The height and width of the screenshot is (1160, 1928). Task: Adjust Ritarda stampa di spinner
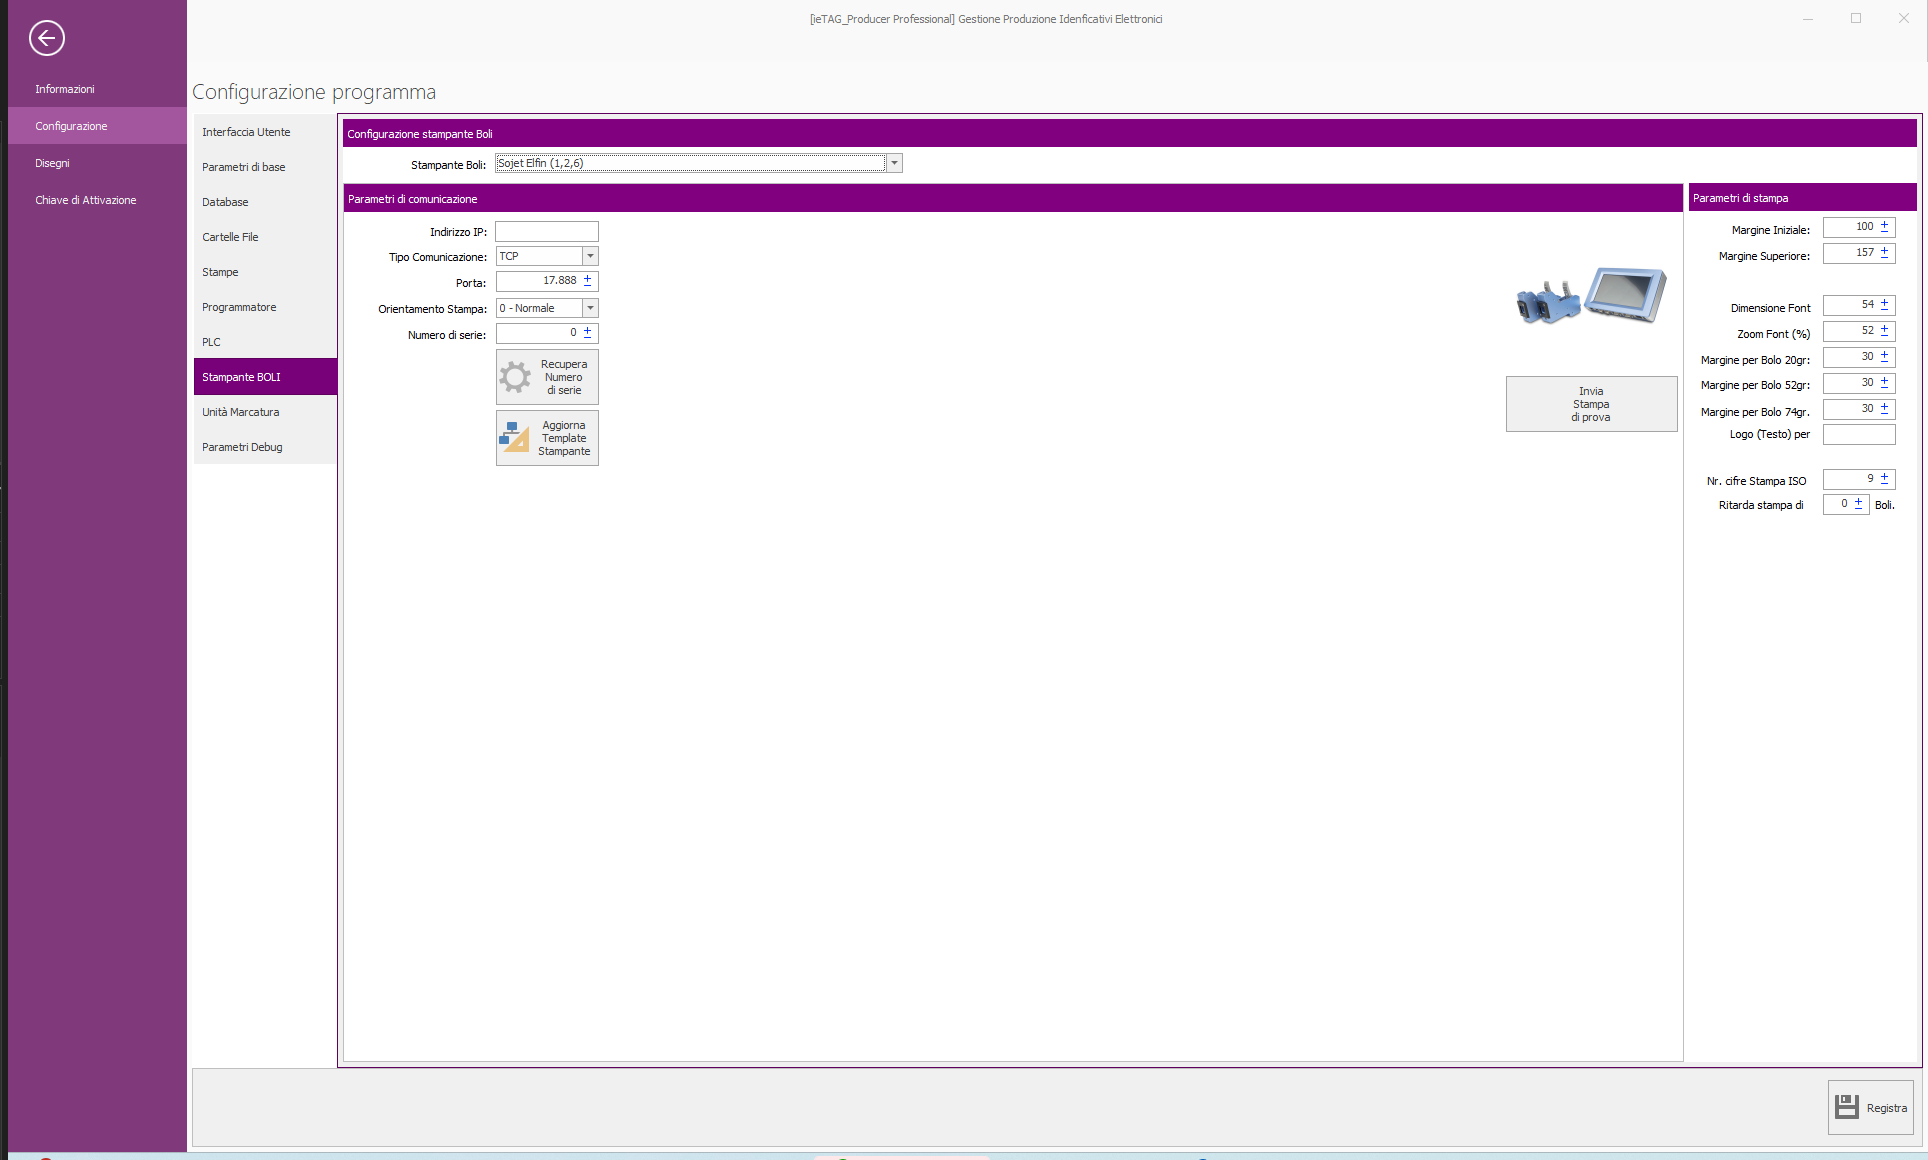1858,504
